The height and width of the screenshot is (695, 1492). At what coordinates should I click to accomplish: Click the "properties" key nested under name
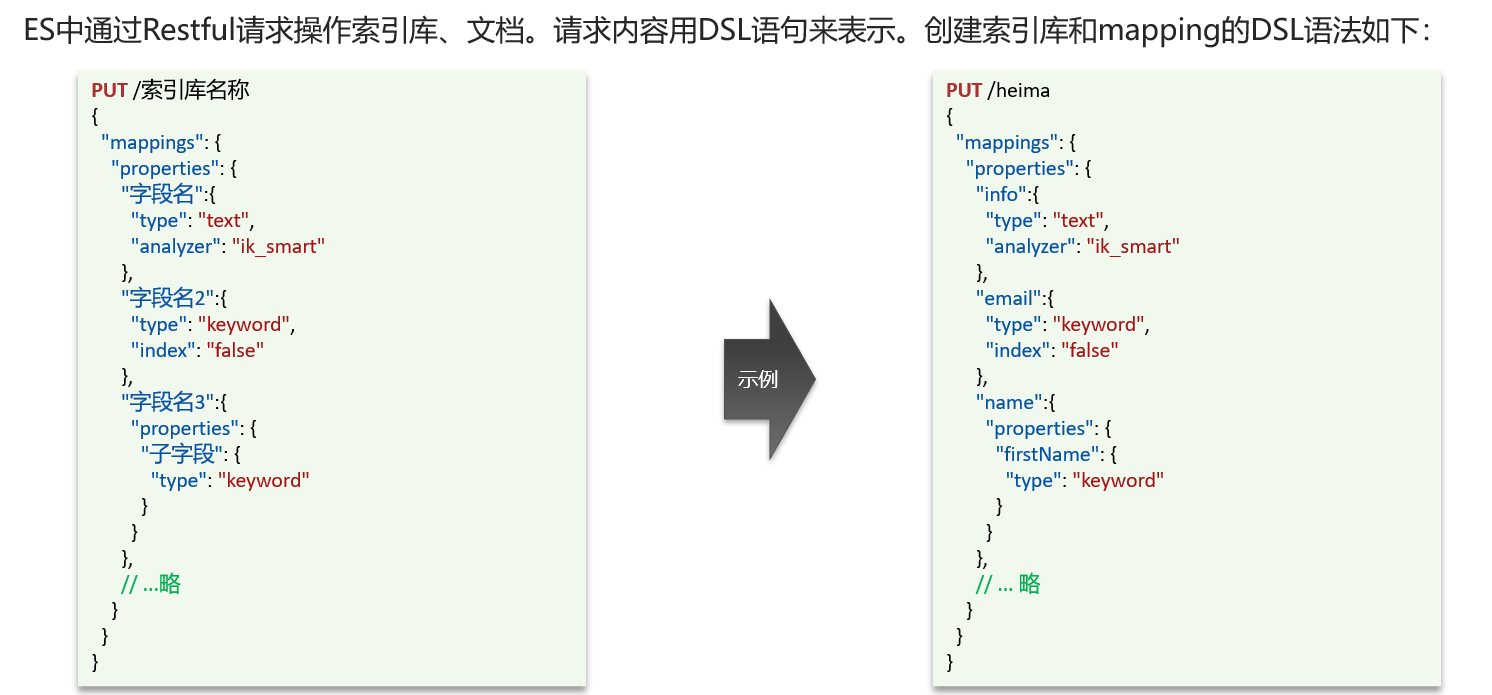[1039, 428]
